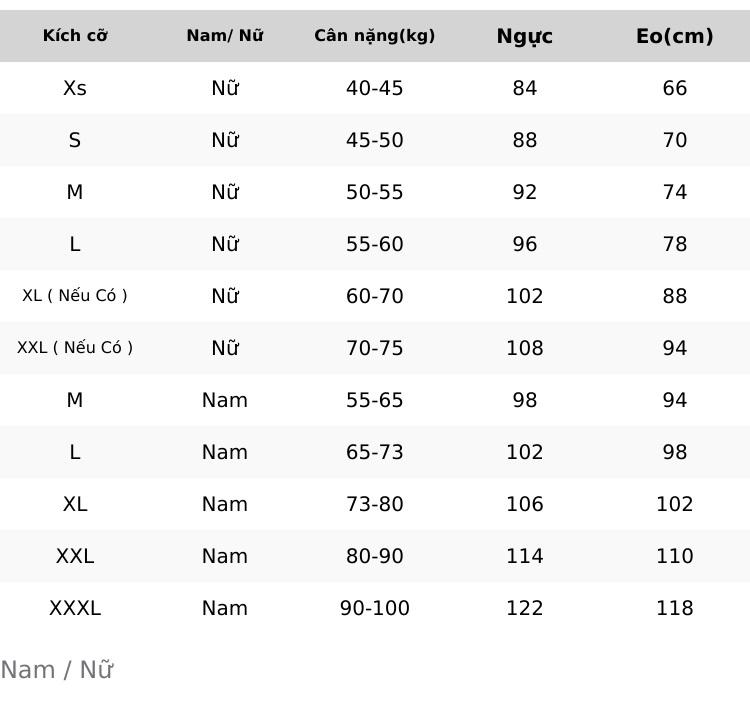The width and height of the screenshot is (750, 706).
Task: Select the XL ( Nếu Có ) size cell
Action: point(75,296)
